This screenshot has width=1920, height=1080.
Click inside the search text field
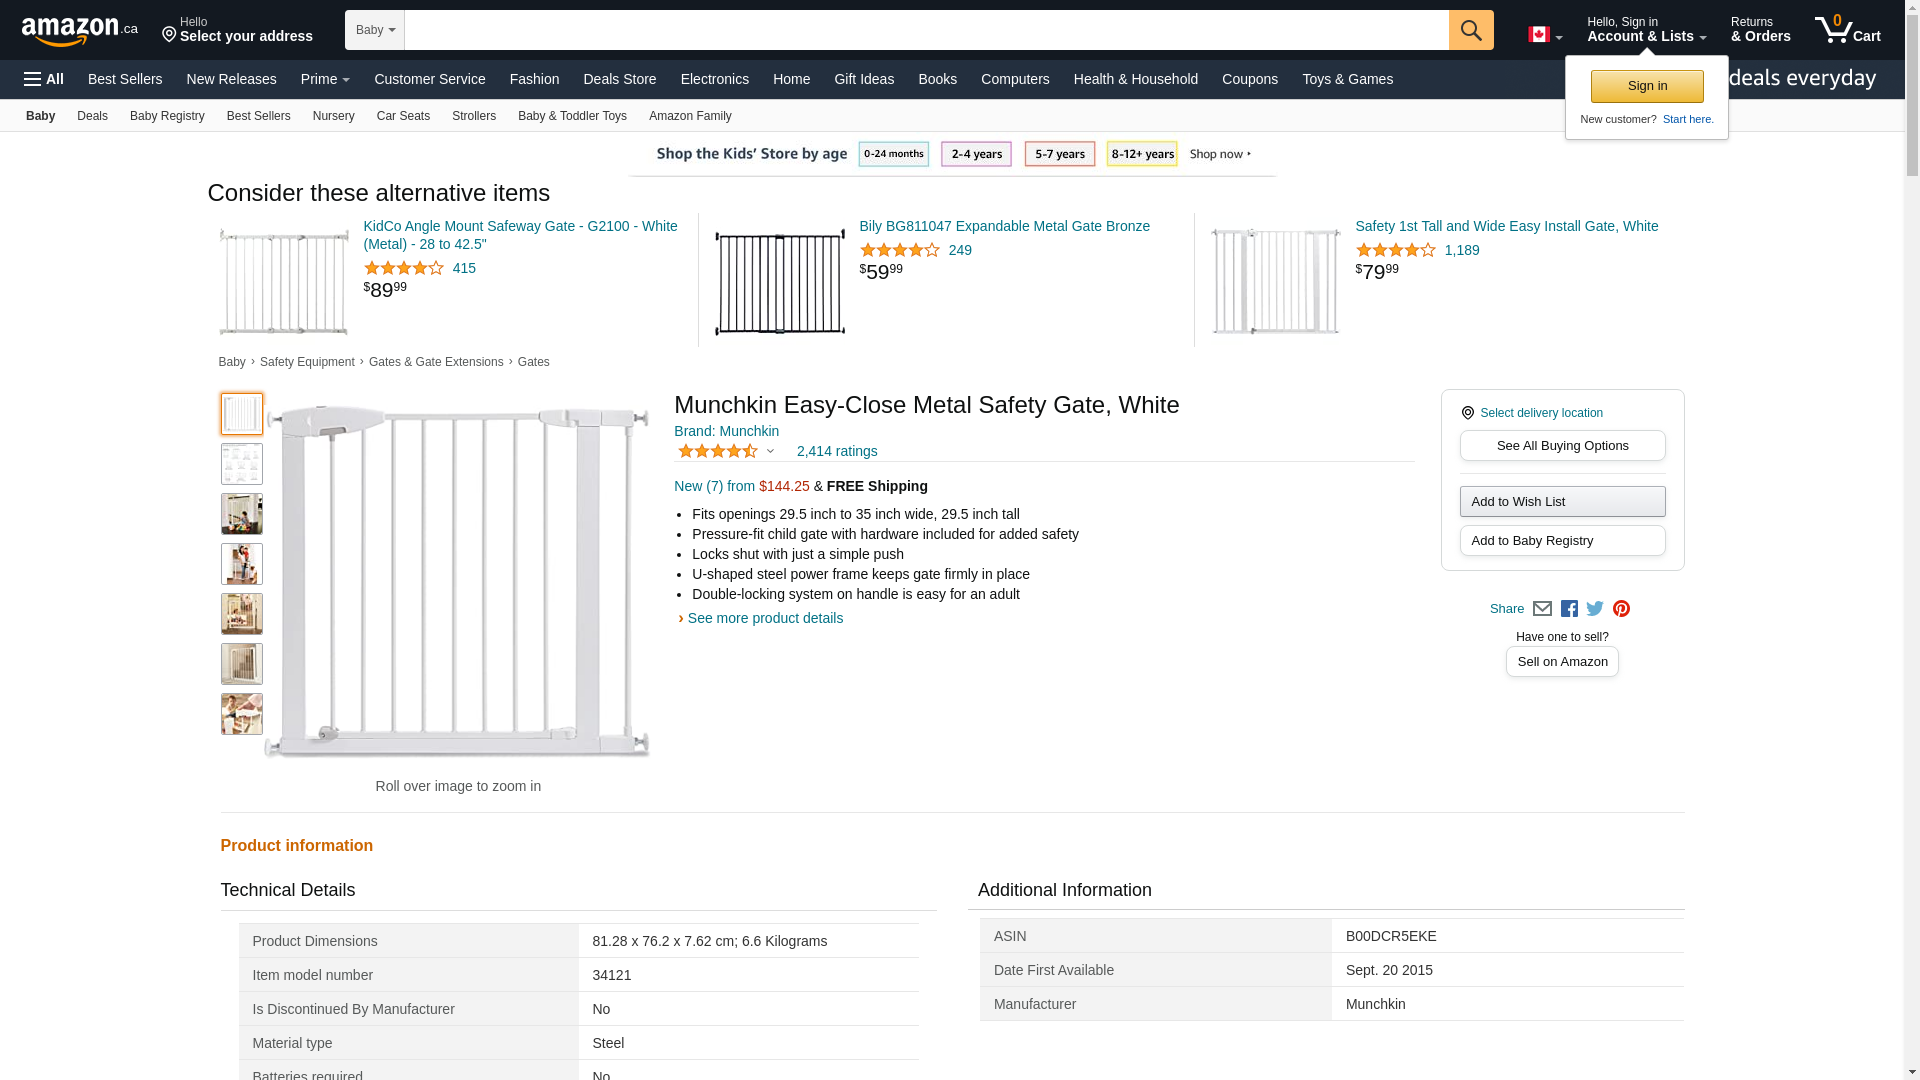925,30
